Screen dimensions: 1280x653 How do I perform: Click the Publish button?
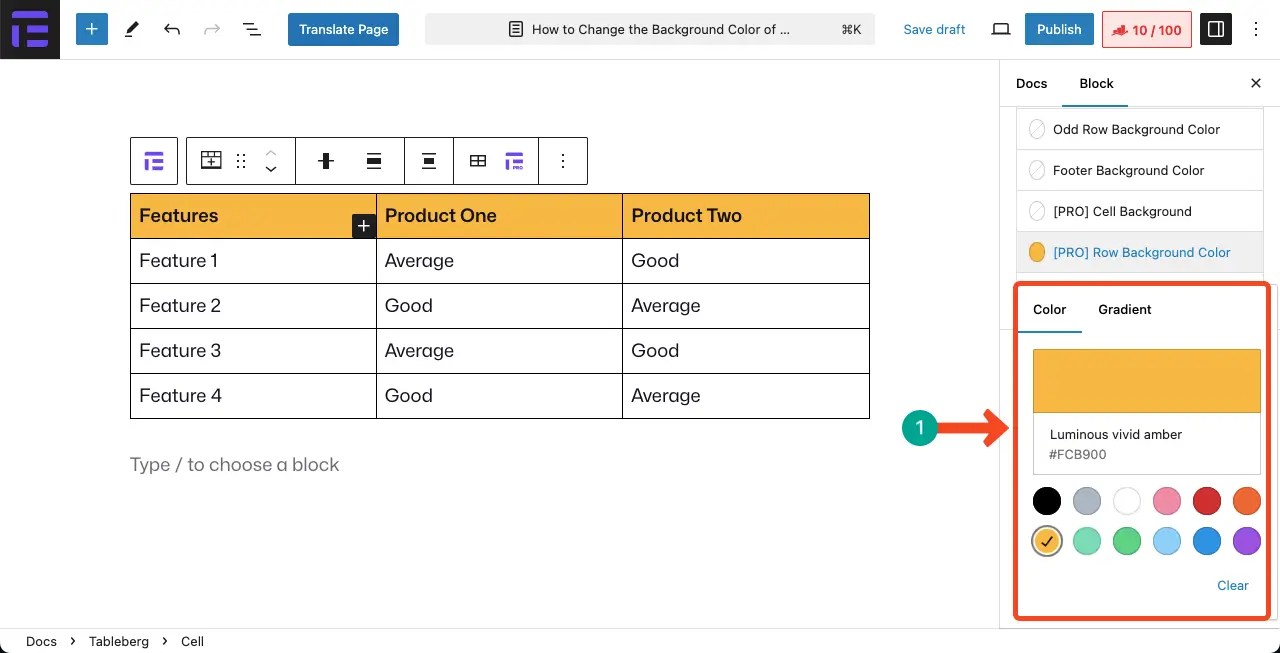point(1059,29)
